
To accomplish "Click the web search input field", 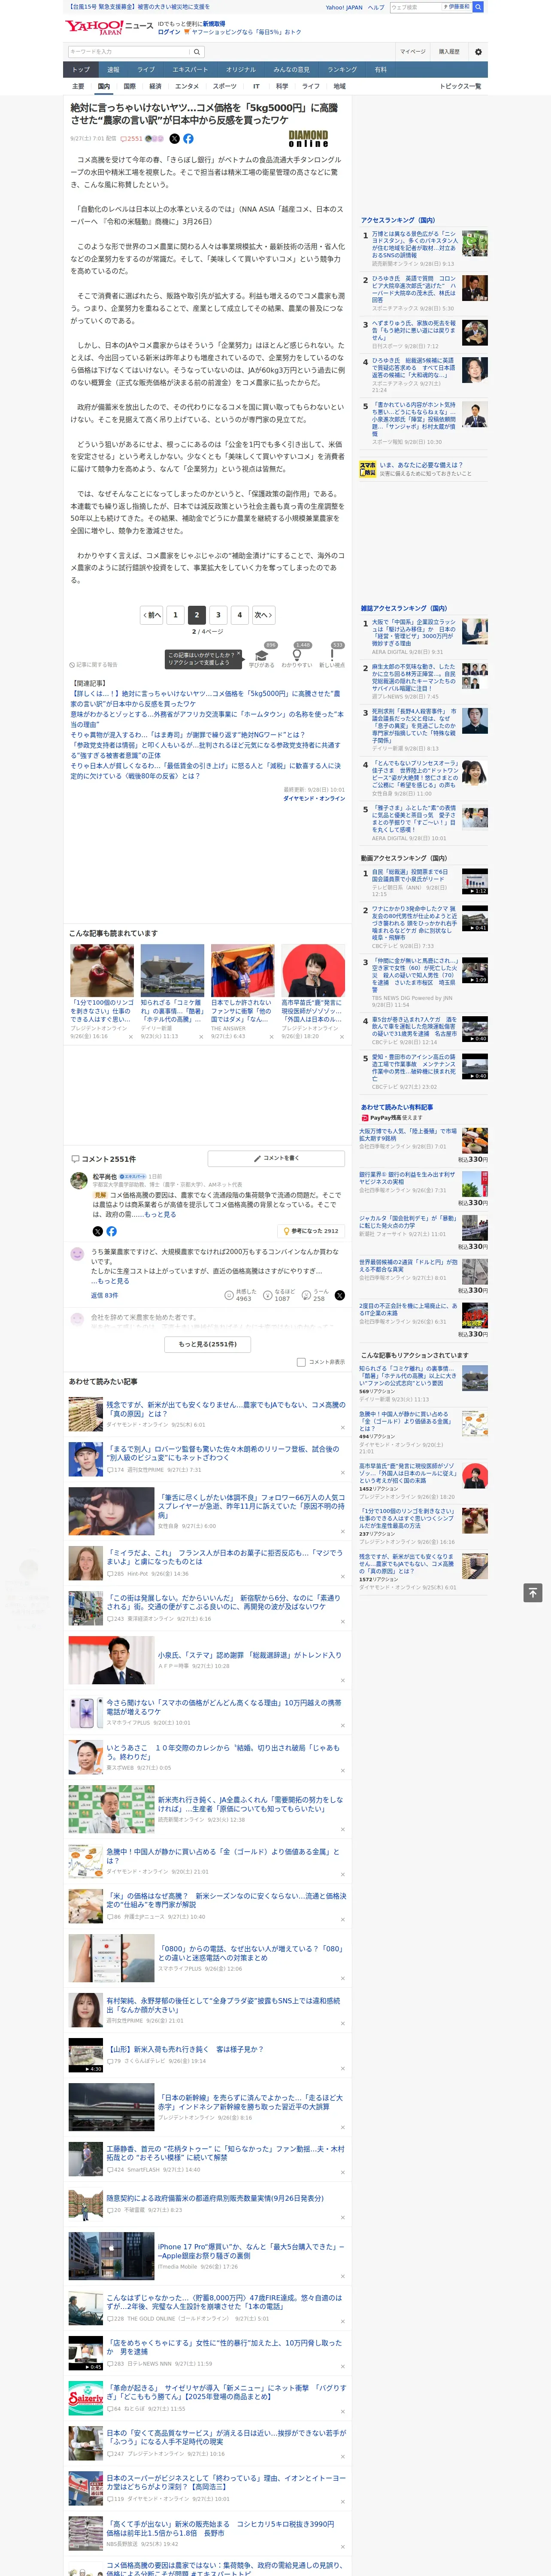I will pyautogui.click(x=416, y=7).
